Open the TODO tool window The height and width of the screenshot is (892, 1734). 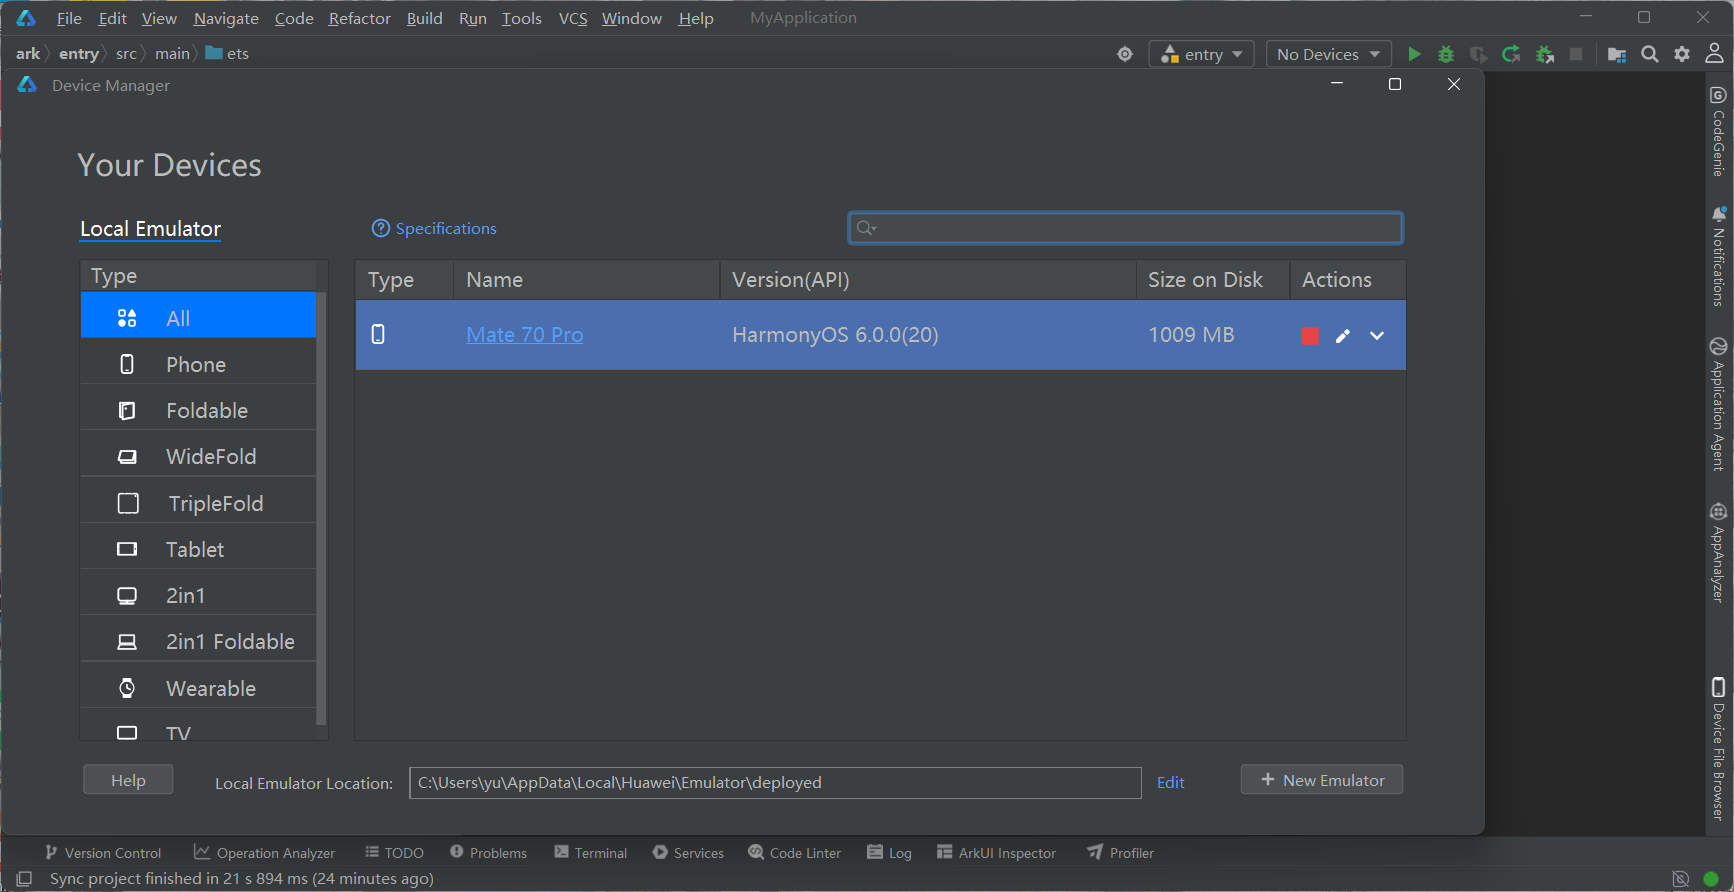pyautogui.click(x=394, y=852)
